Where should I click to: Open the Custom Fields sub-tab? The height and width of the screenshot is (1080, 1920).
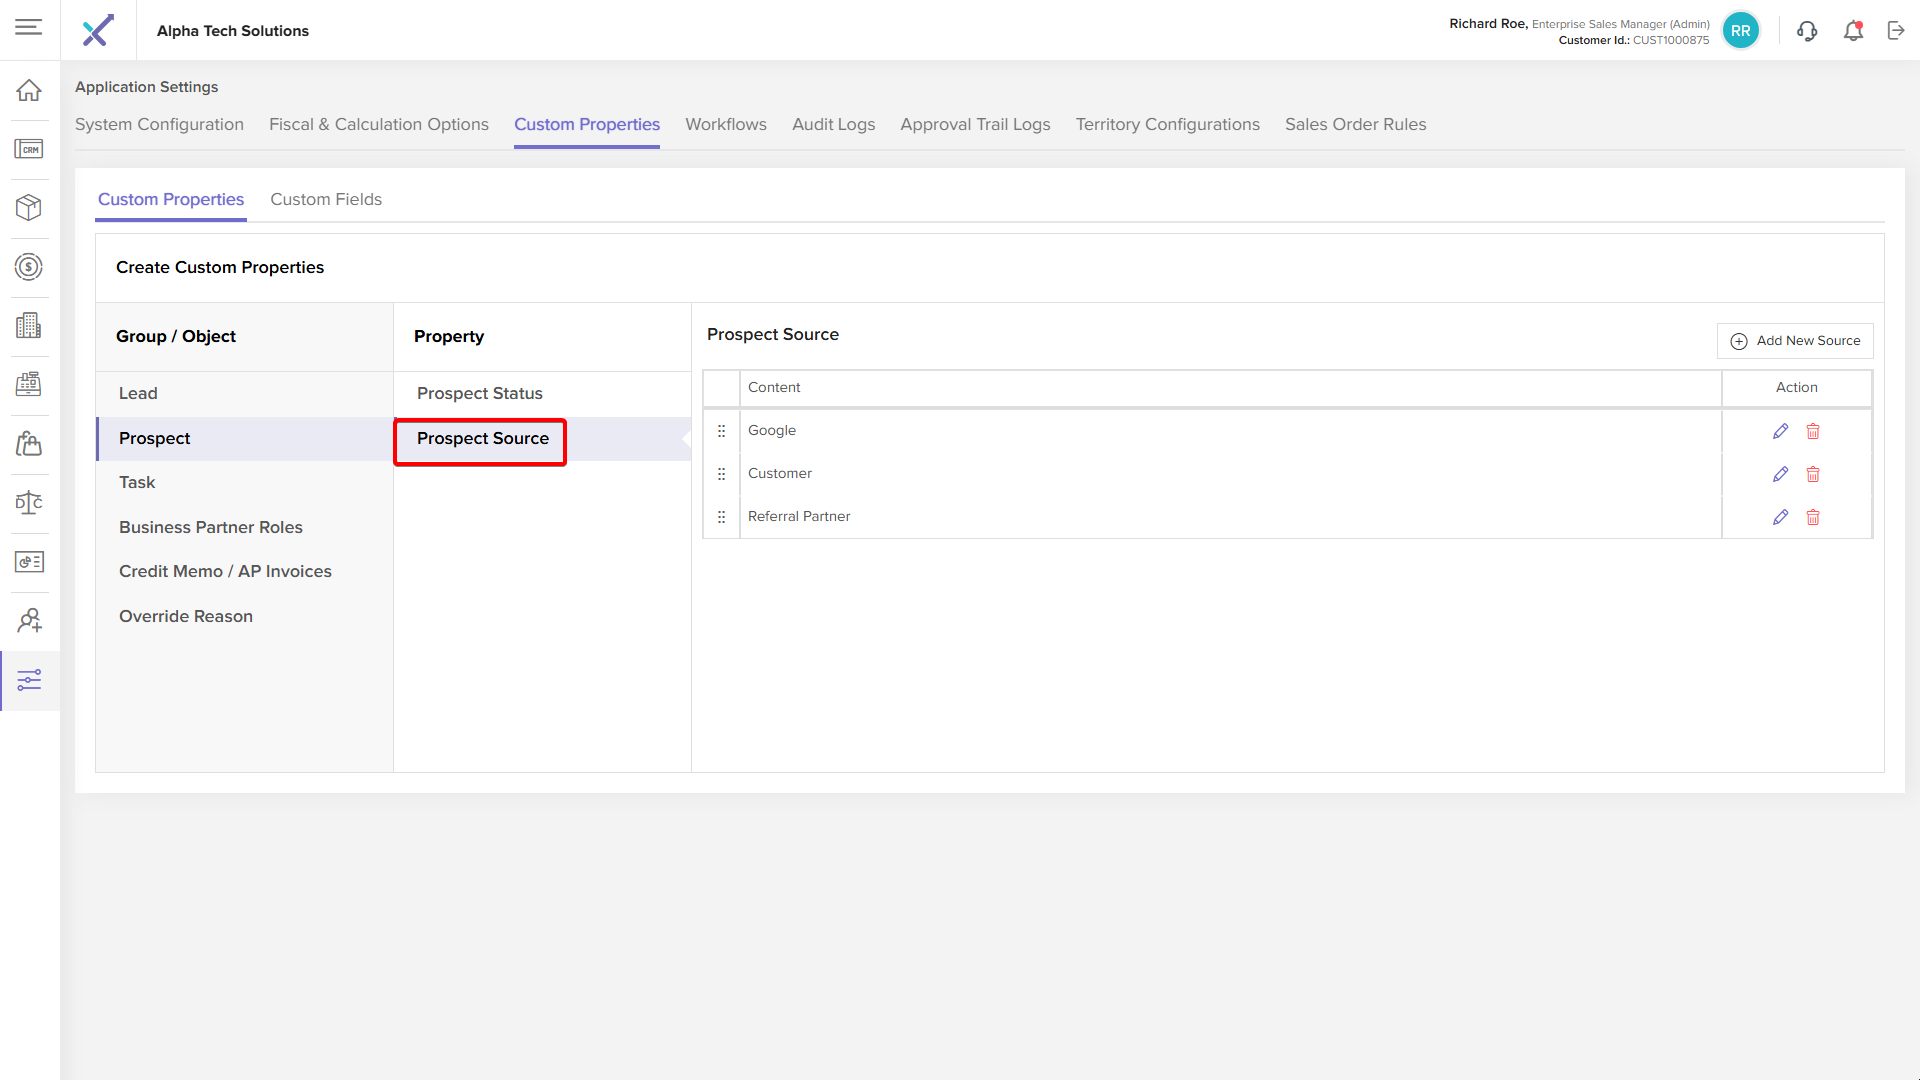click(x=326, y=199)
